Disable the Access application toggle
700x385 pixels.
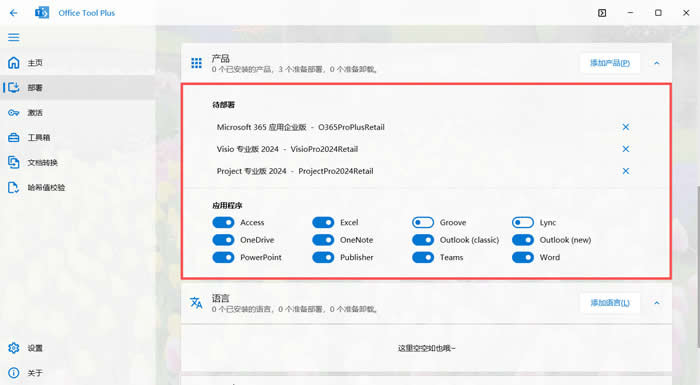(x=223, y=222)
